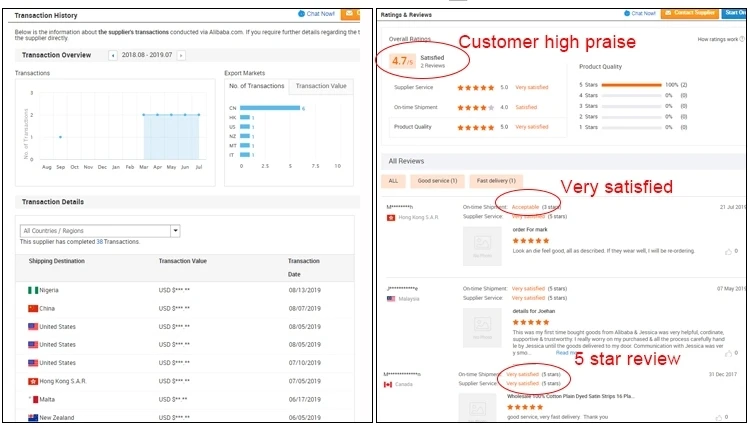Click the Read more link in Malaysia review

click(566, 352)
